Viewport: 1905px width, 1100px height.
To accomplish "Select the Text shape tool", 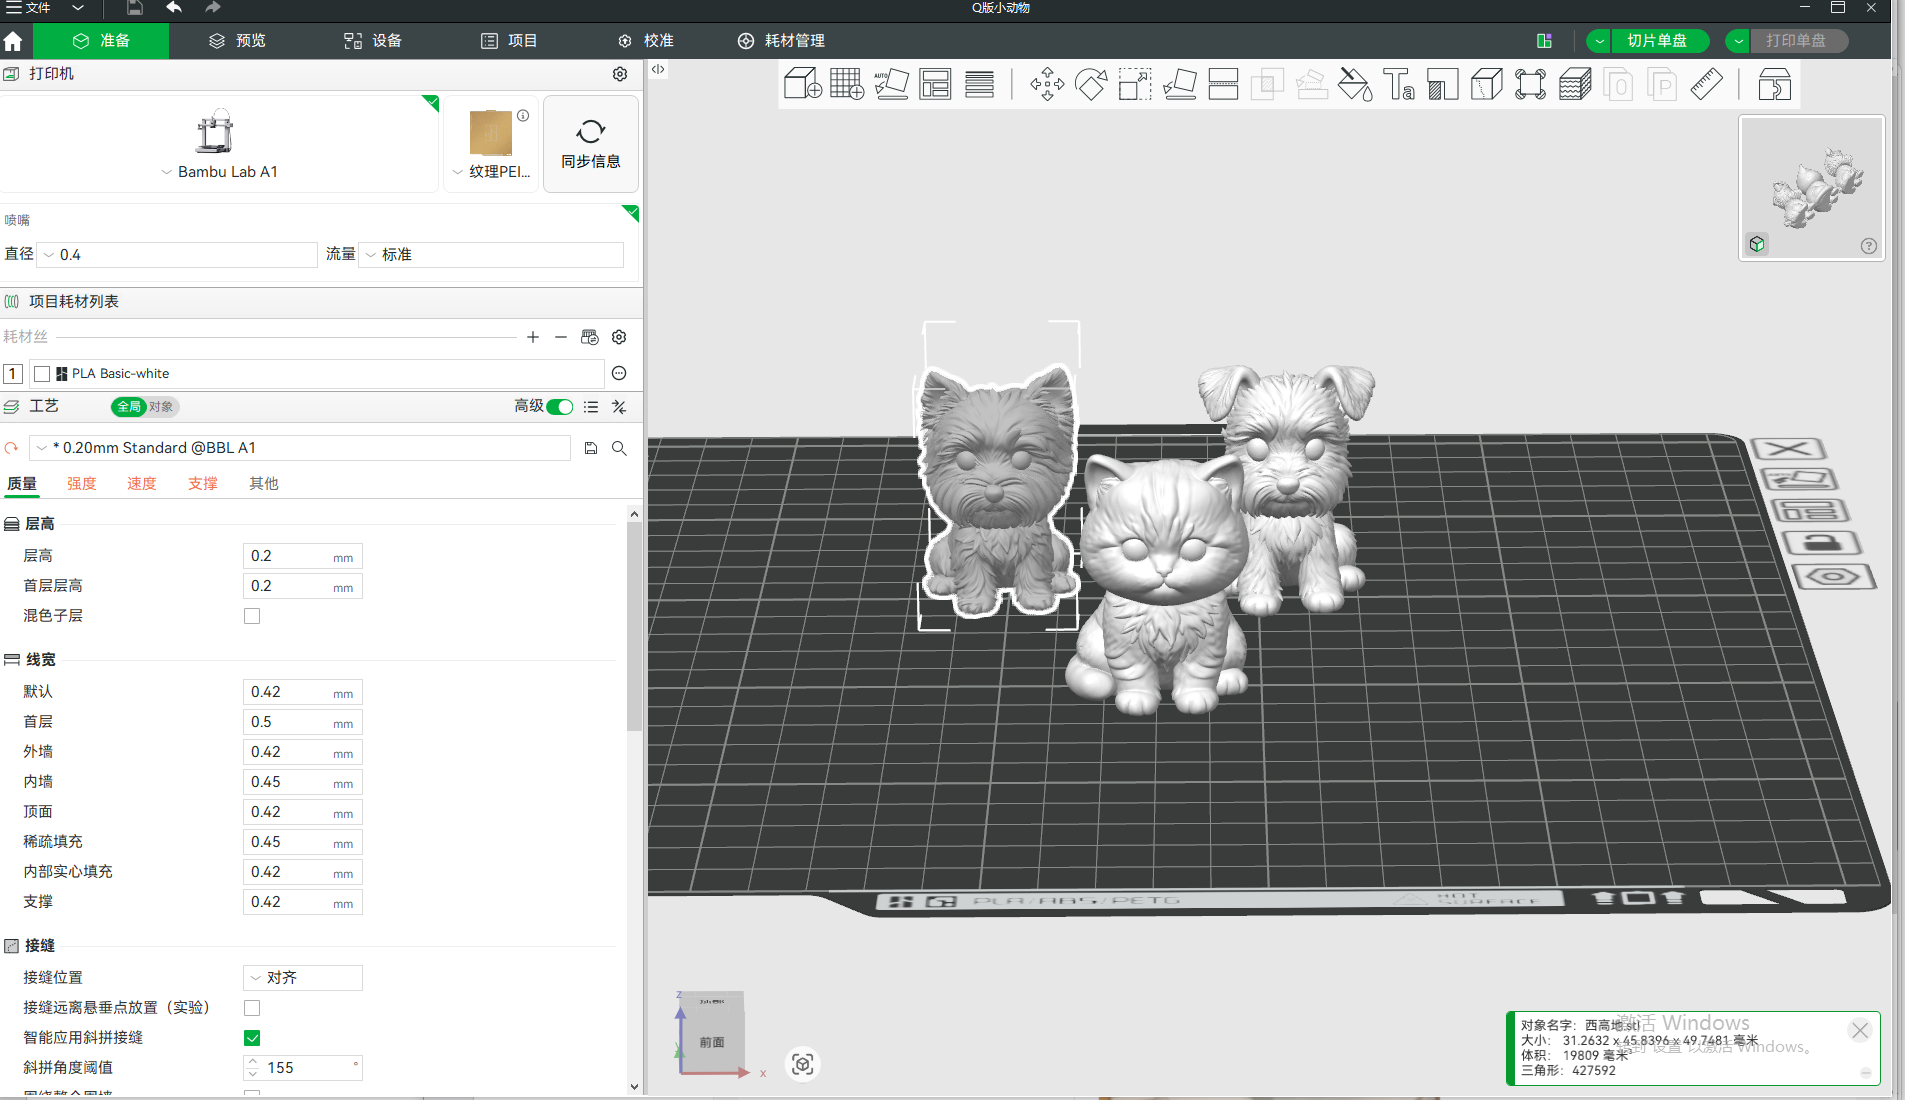I will [1399, 84].
